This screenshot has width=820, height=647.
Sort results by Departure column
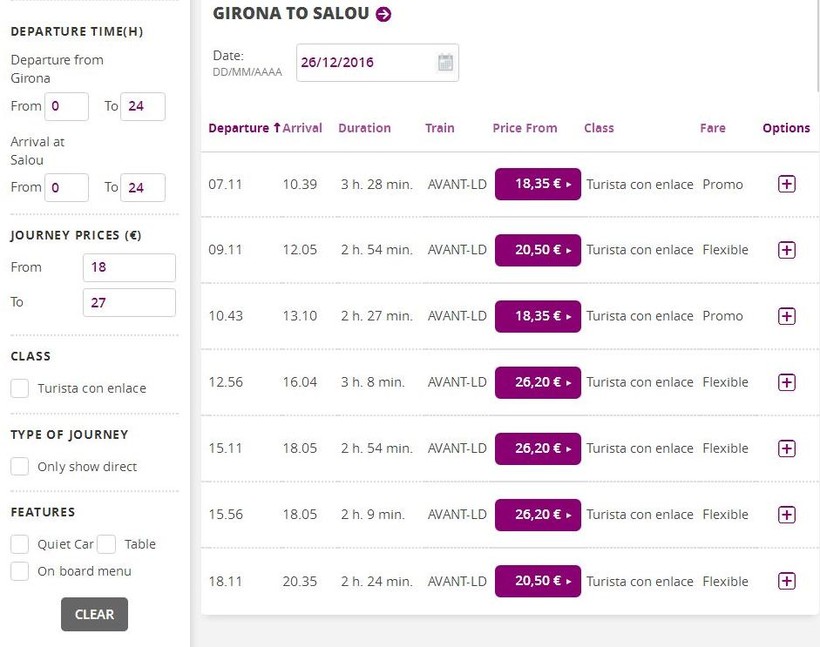pyautogui.click(x=239, y=128)
